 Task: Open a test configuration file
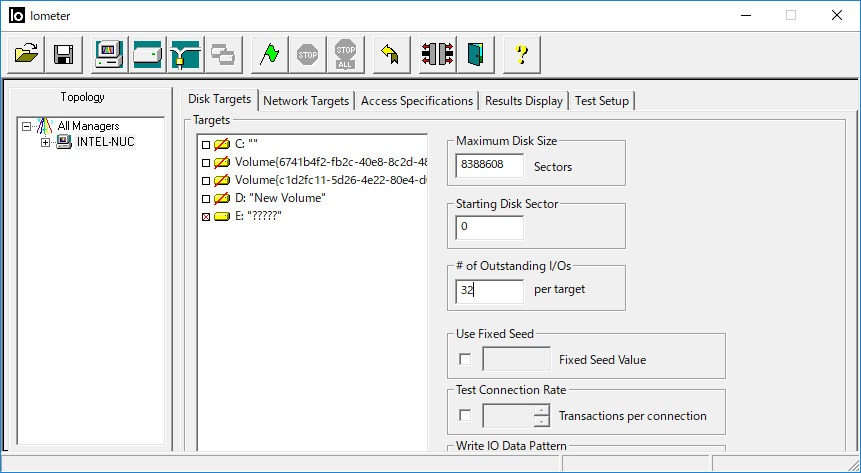[x=27, y=55]
